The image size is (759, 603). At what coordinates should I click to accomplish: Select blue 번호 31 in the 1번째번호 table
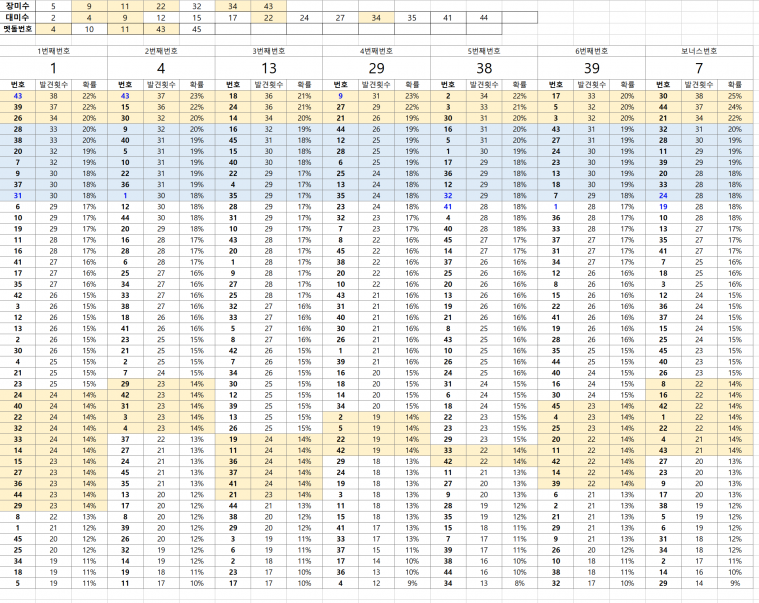click(x=17, y=196)
